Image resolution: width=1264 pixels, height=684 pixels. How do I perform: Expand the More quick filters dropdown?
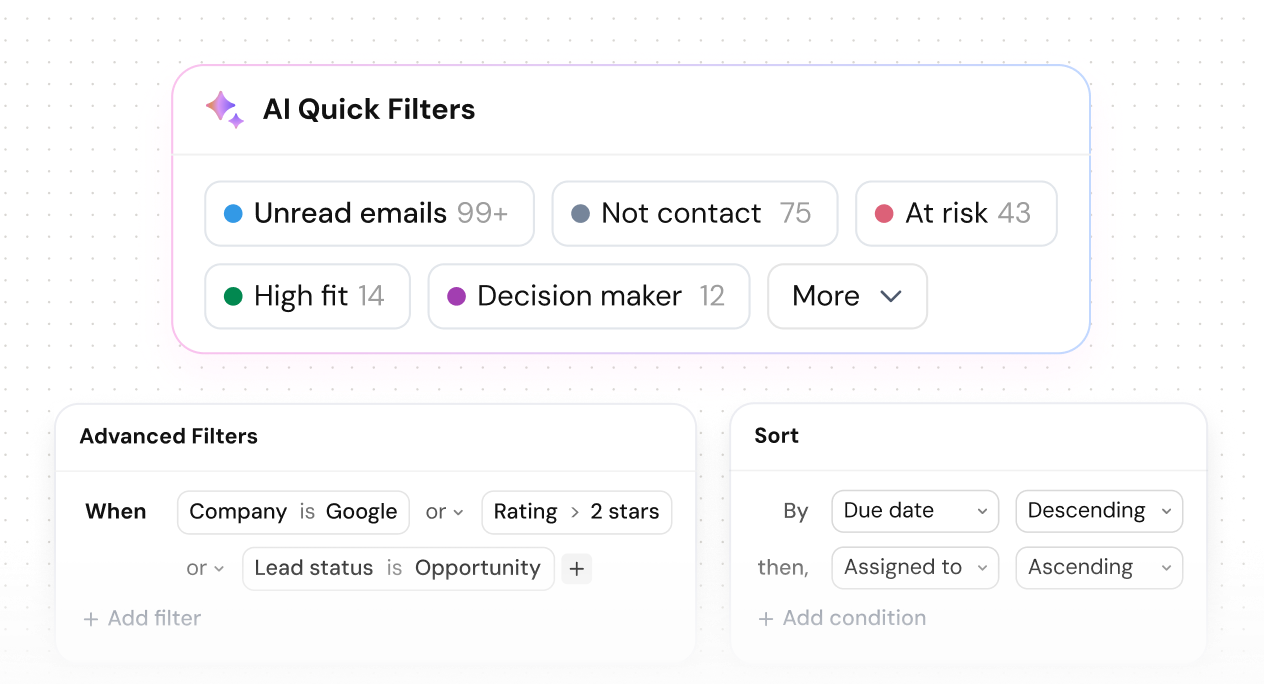pyautogui.click(x=846, y=296)
